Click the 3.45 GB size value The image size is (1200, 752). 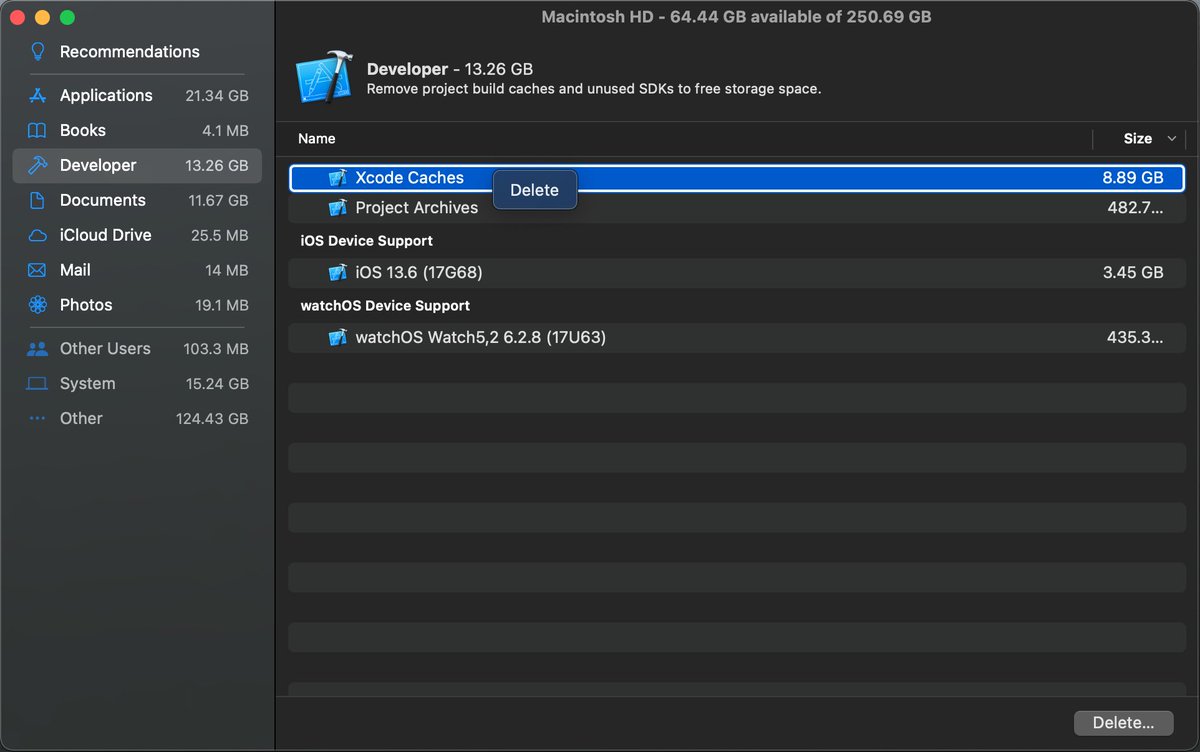coord(1133,273)
